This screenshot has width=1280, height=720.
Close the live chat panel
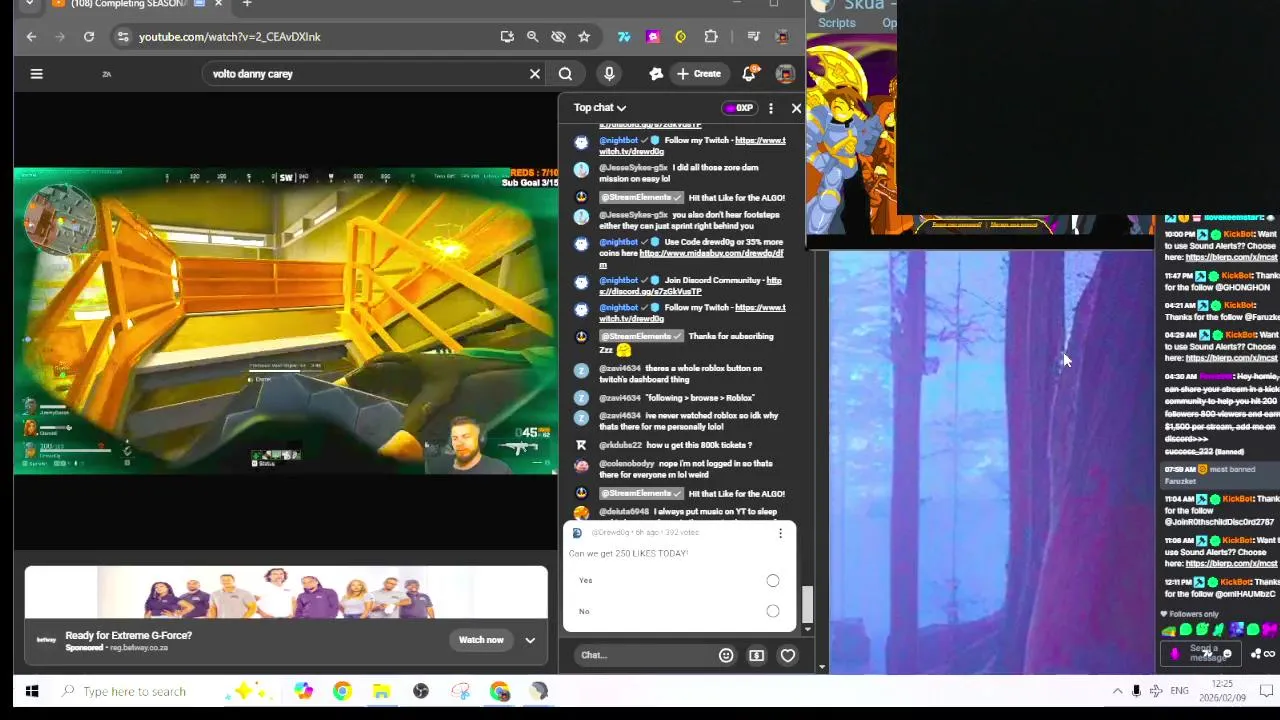click(796, 108)
